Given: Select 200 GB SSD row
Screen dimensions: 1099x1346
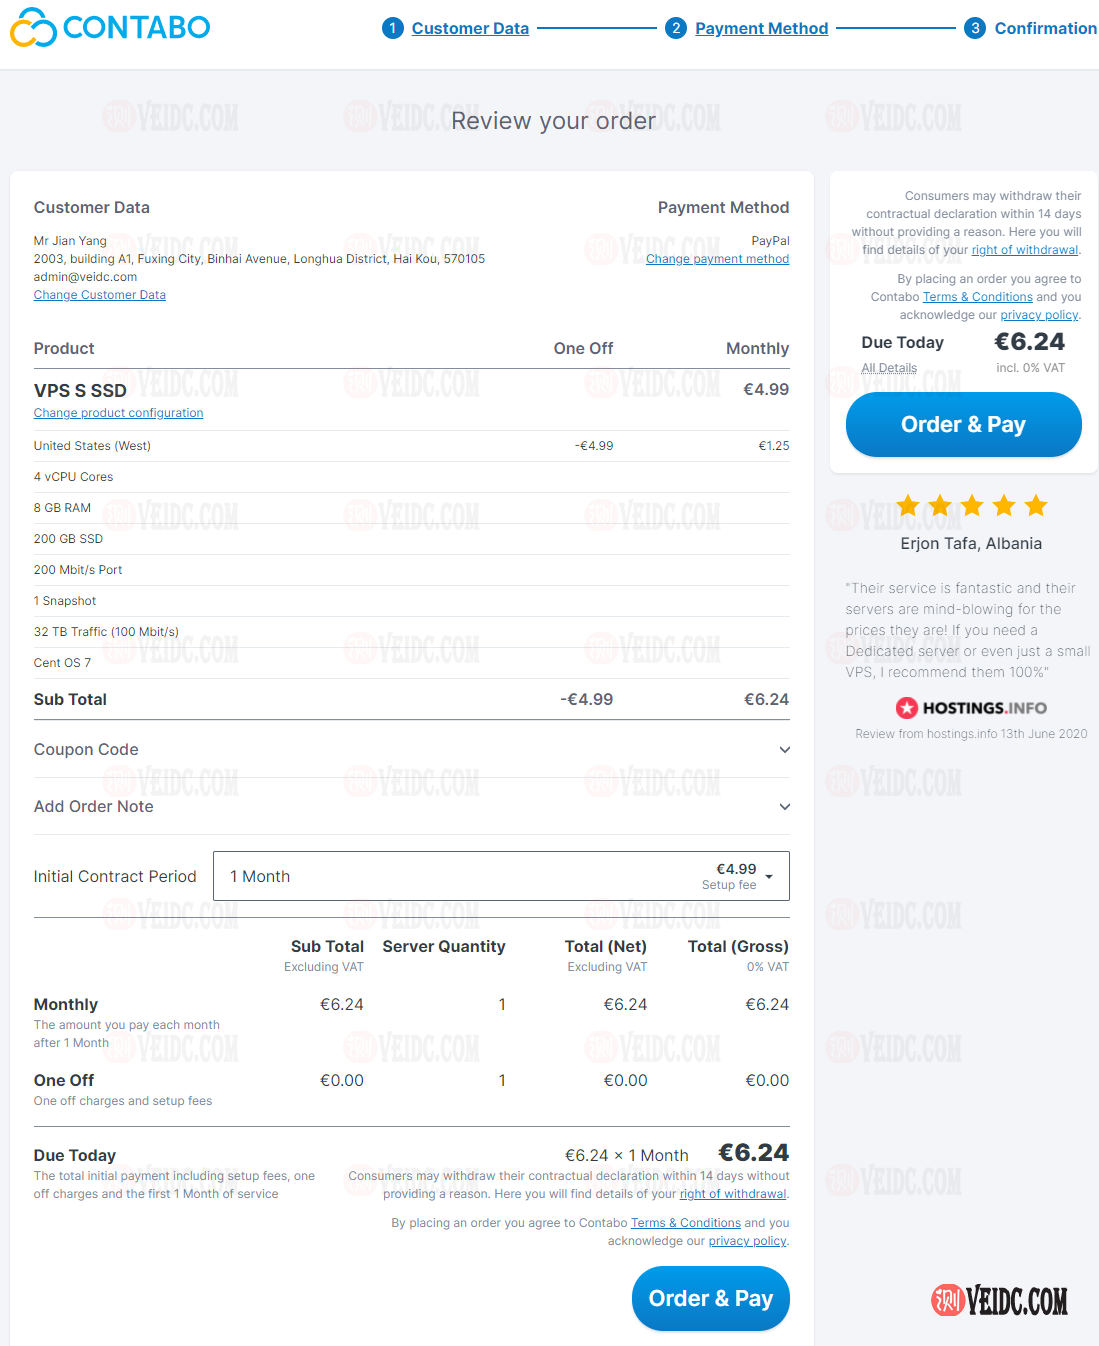Looking at the screenshot, I should (412, 539).
